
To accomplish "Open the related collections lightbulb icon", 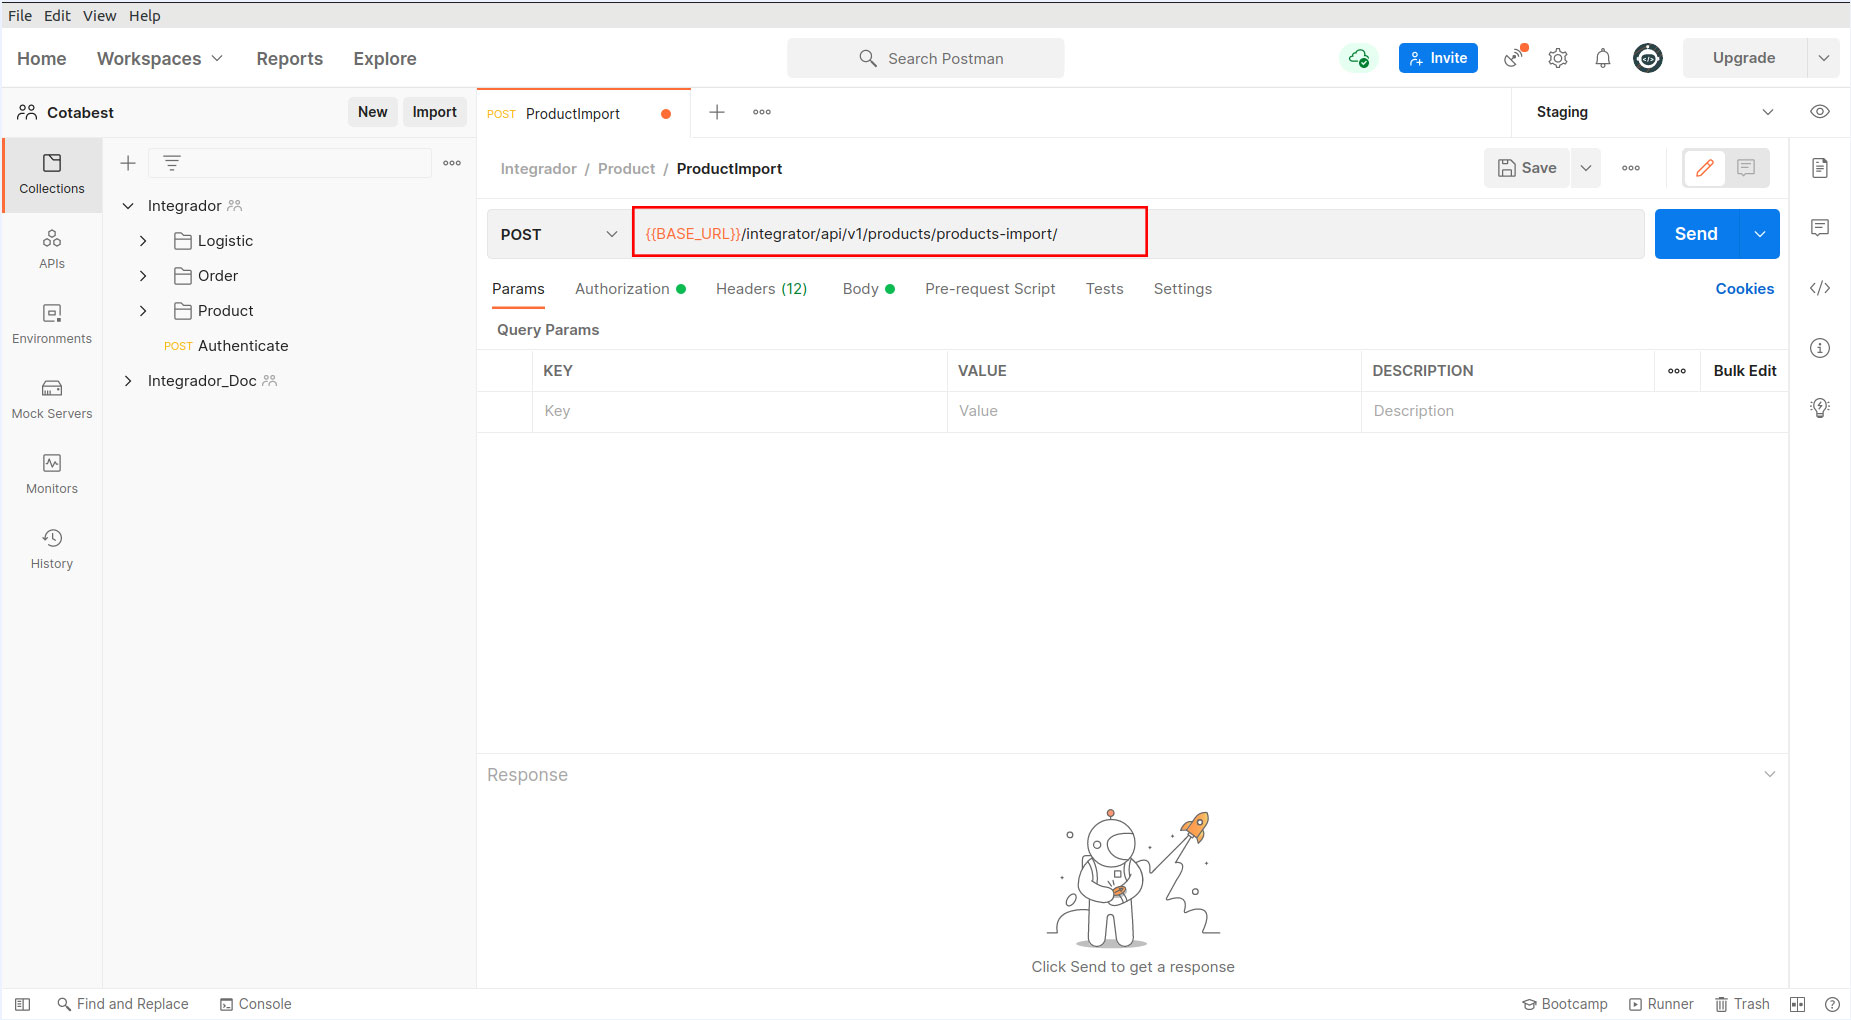I will click(1820, 407).
